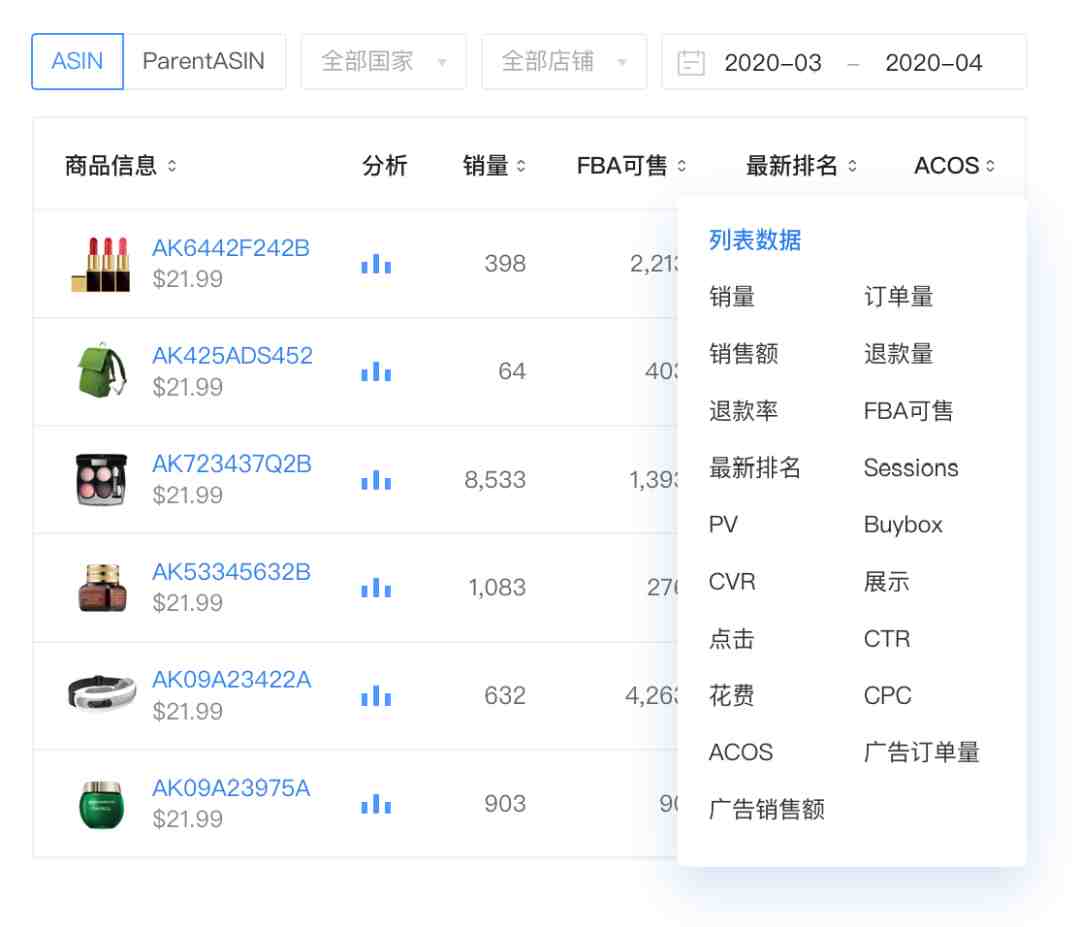Select 最新排名 in the list data menu

click(x=755, y=468)
